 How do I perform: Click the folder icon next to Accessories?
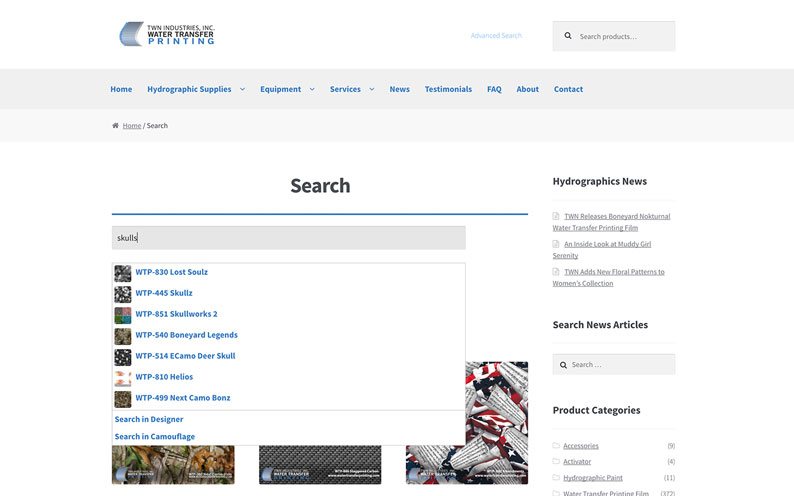tap(556, 445)
